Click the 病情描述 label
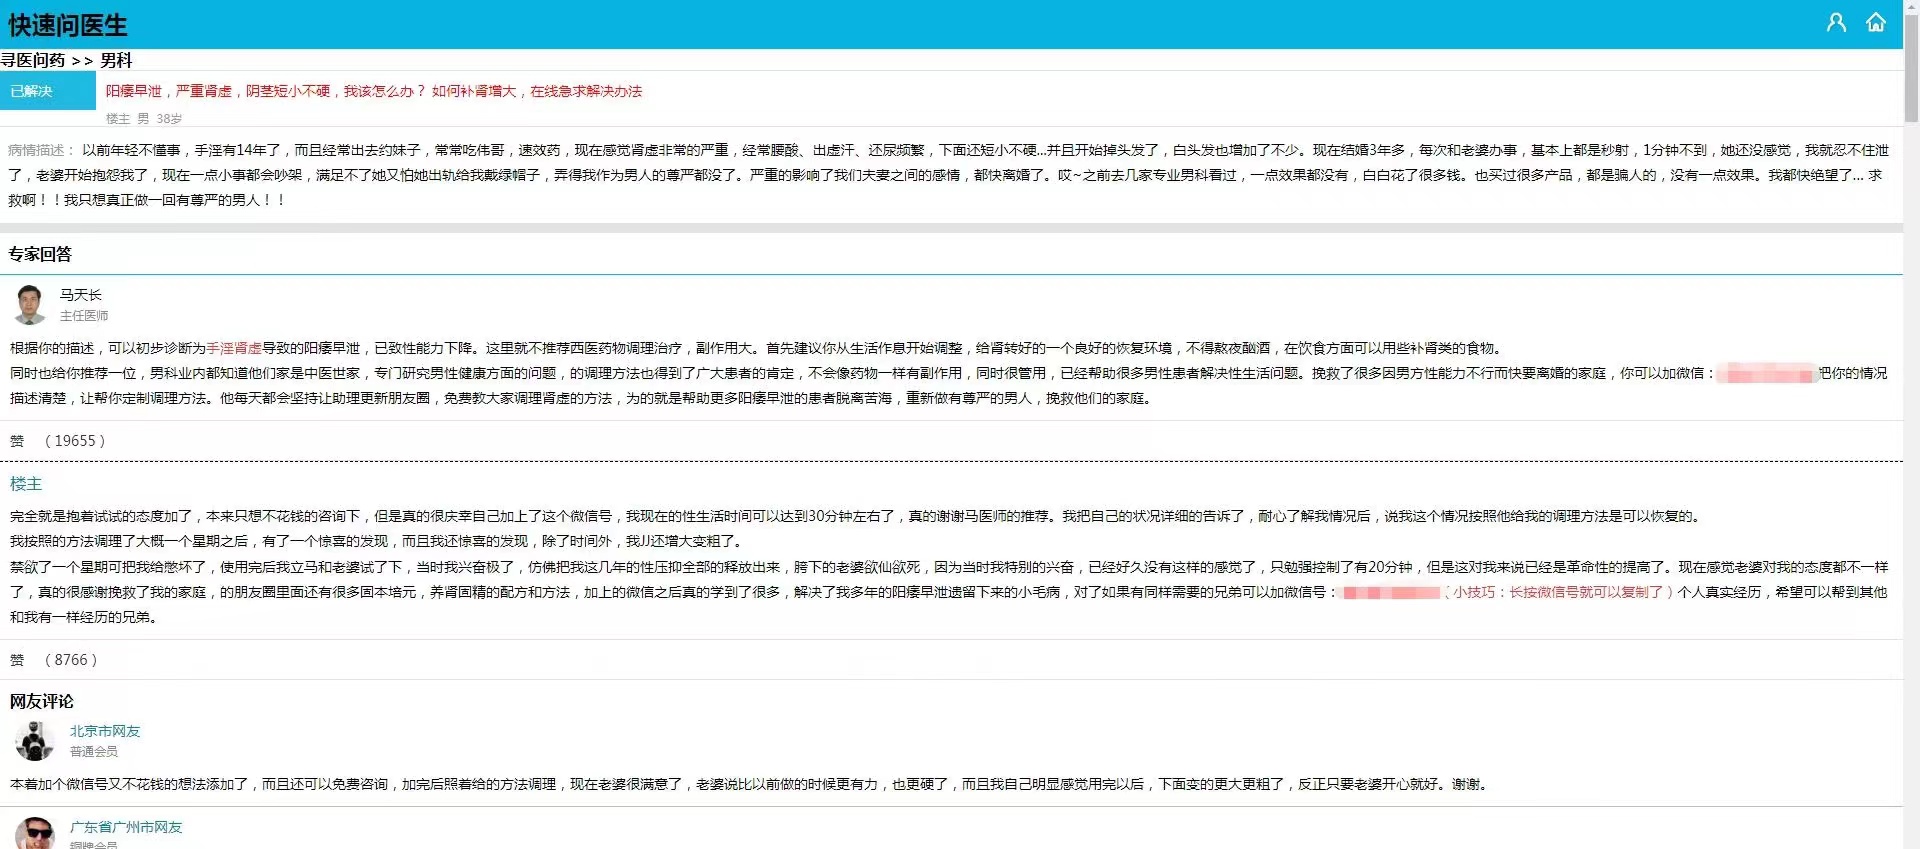 point(41,150)
